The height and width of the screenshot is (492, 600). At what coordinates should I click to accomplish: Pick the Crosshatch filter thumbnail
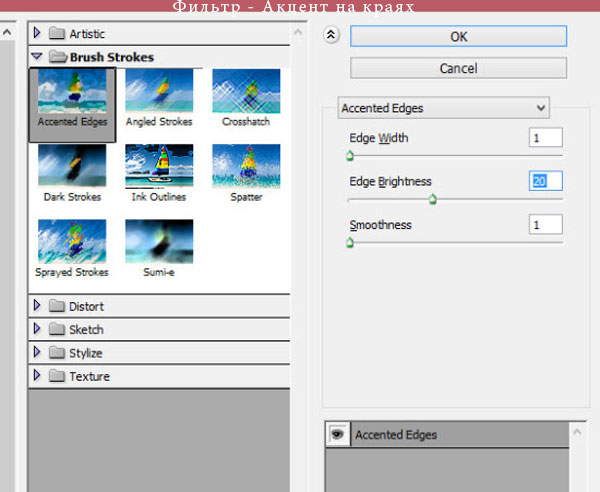(x=246, y=91)
